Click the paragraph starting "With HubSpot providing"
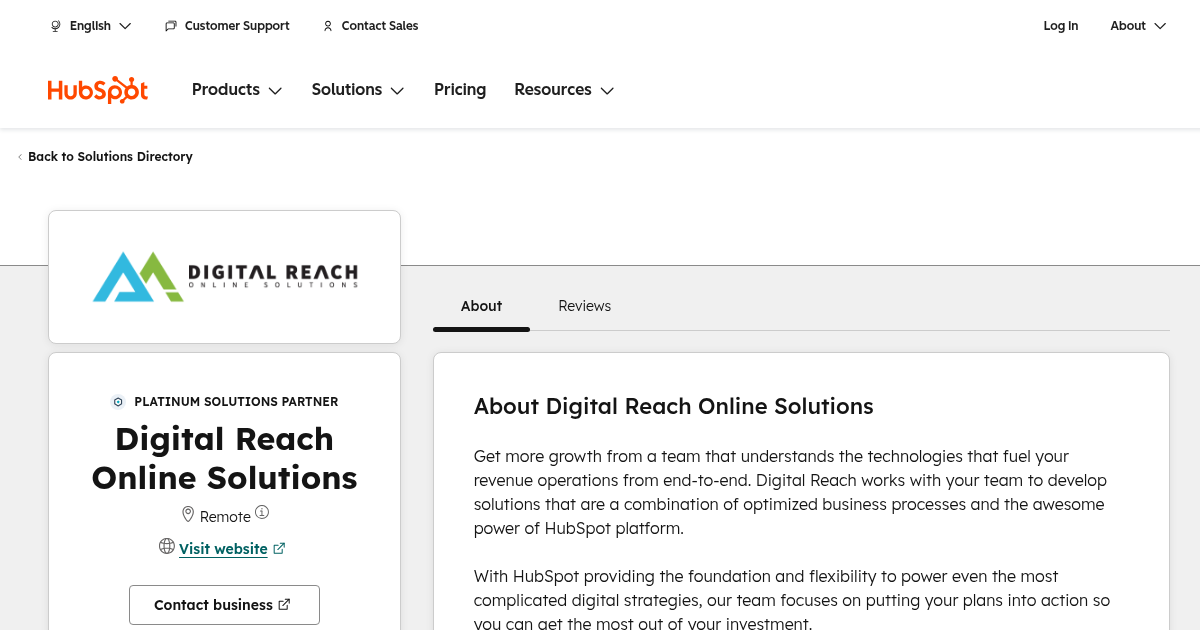1200x630 pixels. (x=792, y=600)
